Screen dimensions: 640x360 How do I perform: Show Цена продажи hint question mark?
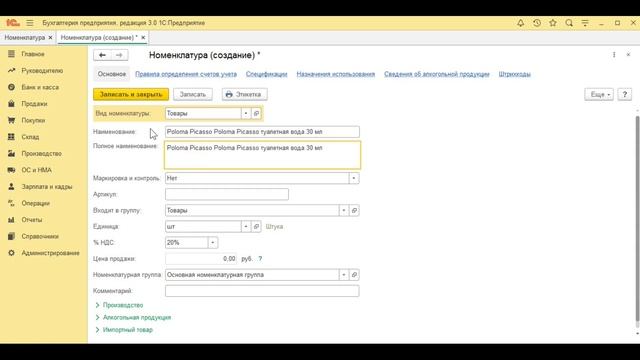pyautogui.click(x=260, y=259)
